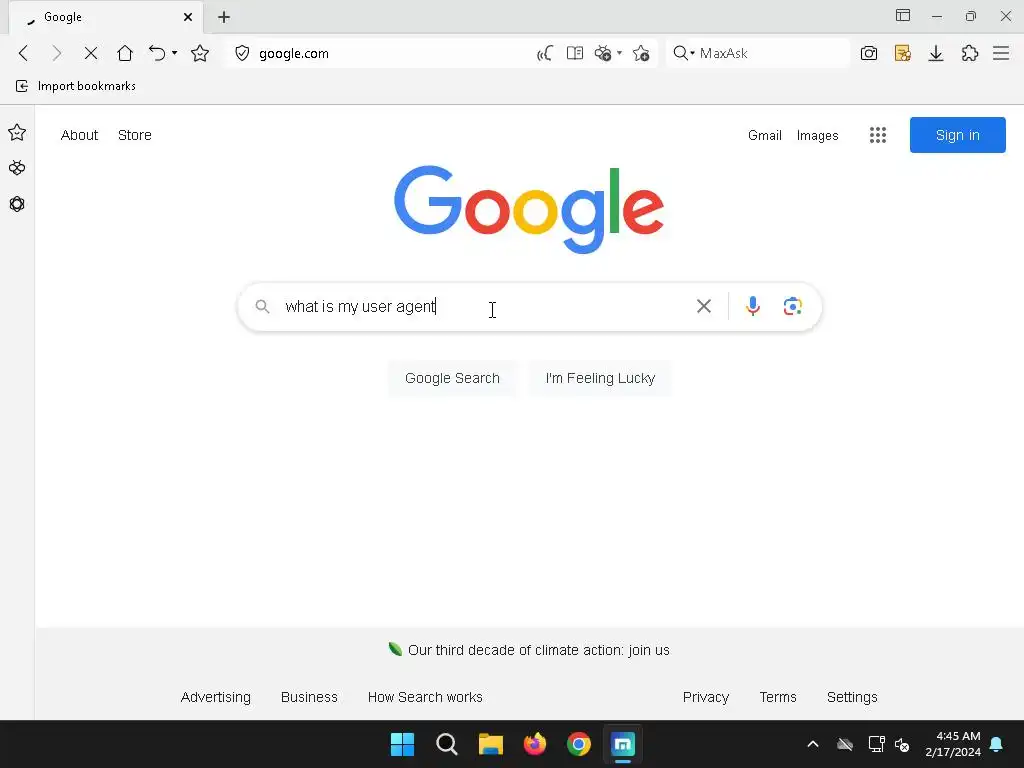This screenshot has width=1024, height=768.
Task: Add the current page to favorites via the star-plus icon
Action: tap(641, 53)
